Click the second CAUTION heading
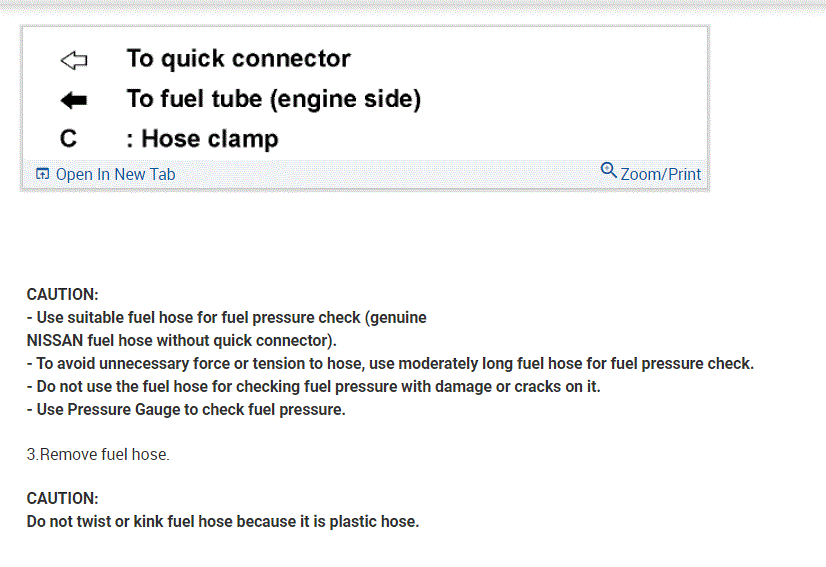The image size is (826, 567). point(62,498)
